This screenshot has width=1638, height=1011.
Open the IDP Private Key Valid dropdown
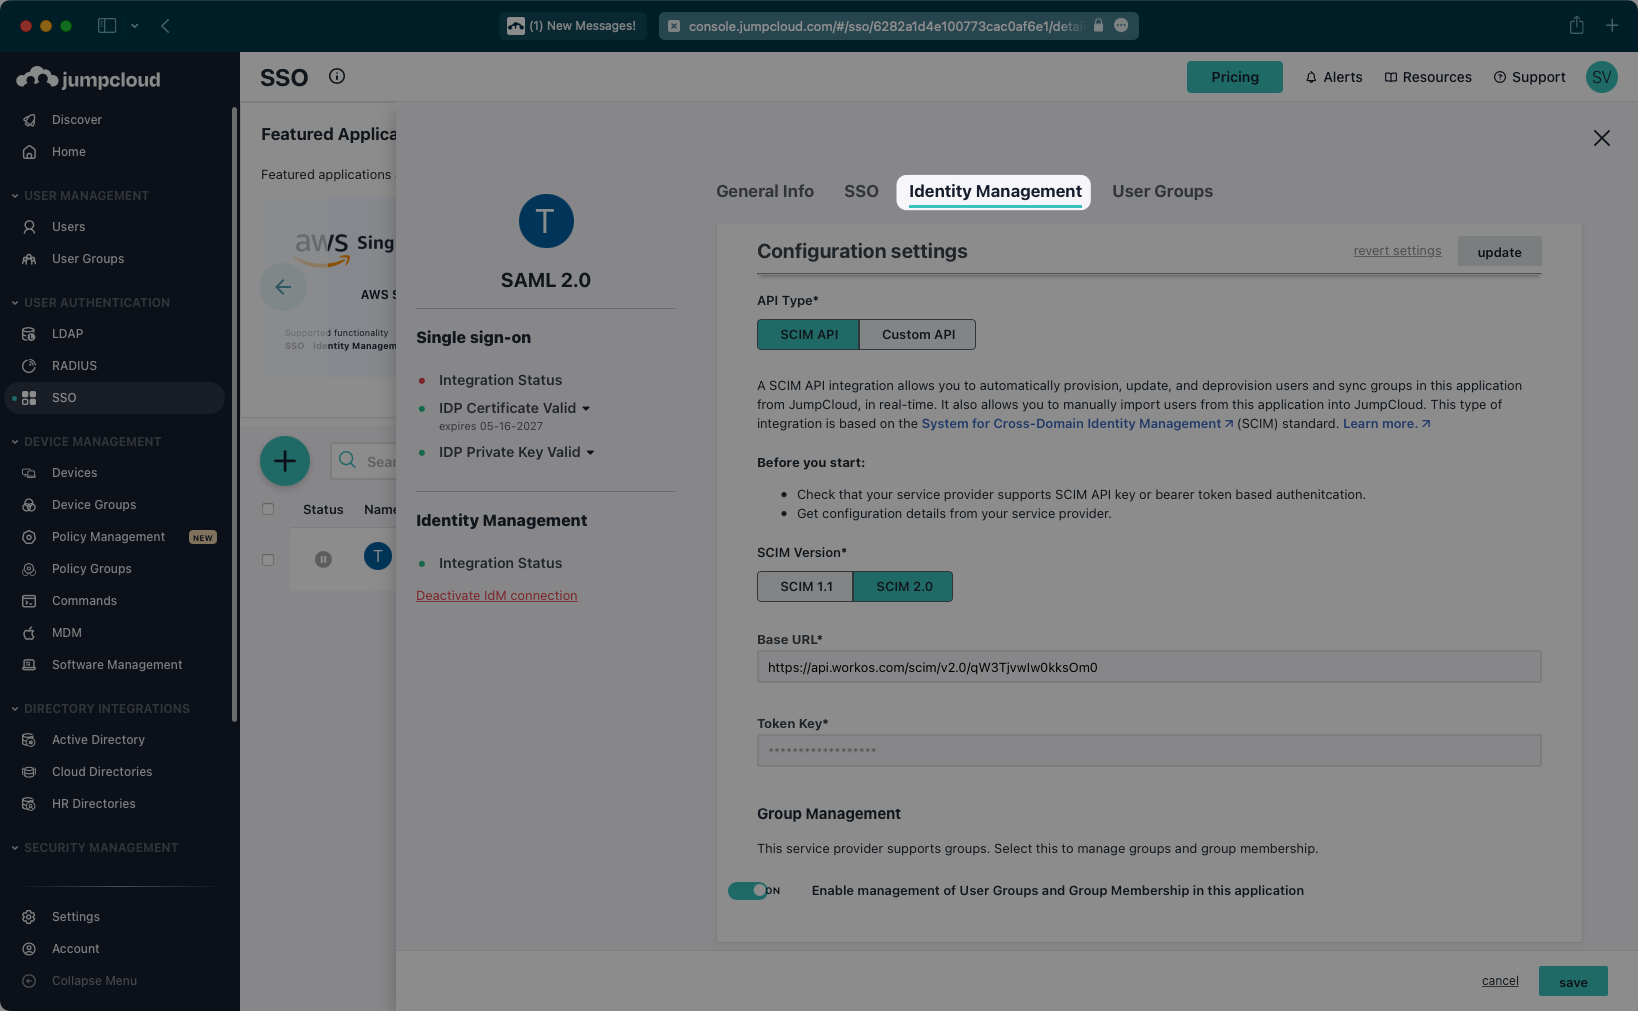pyautogui.click(x=592, y=452)
